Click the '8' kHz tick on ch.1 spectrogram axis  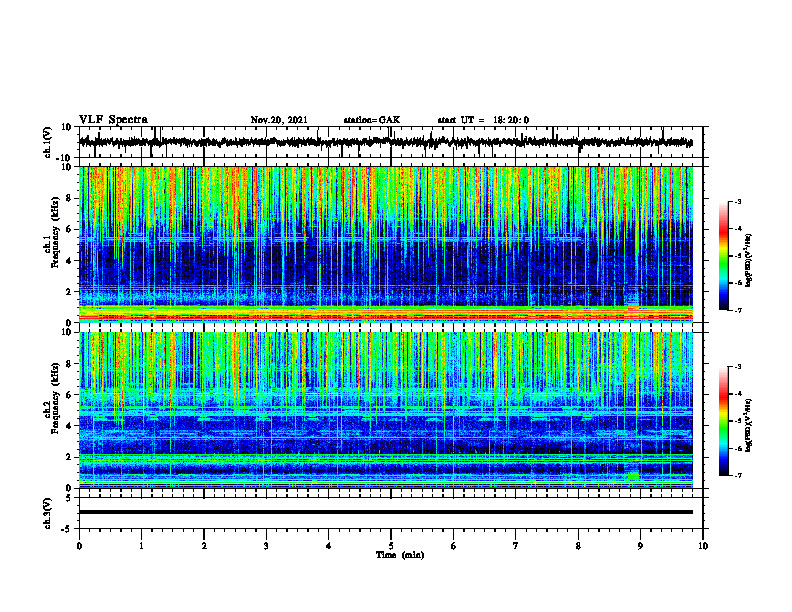click(x=70, y=198)
